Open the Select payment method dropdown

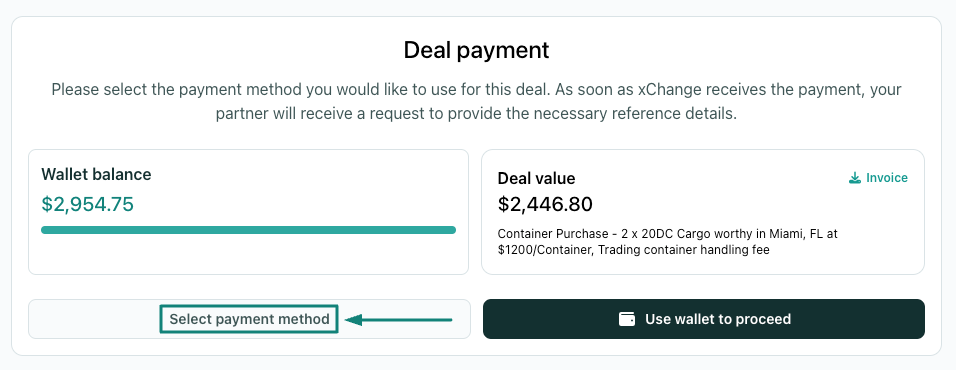pyautogui.click(x=249, y=319)
